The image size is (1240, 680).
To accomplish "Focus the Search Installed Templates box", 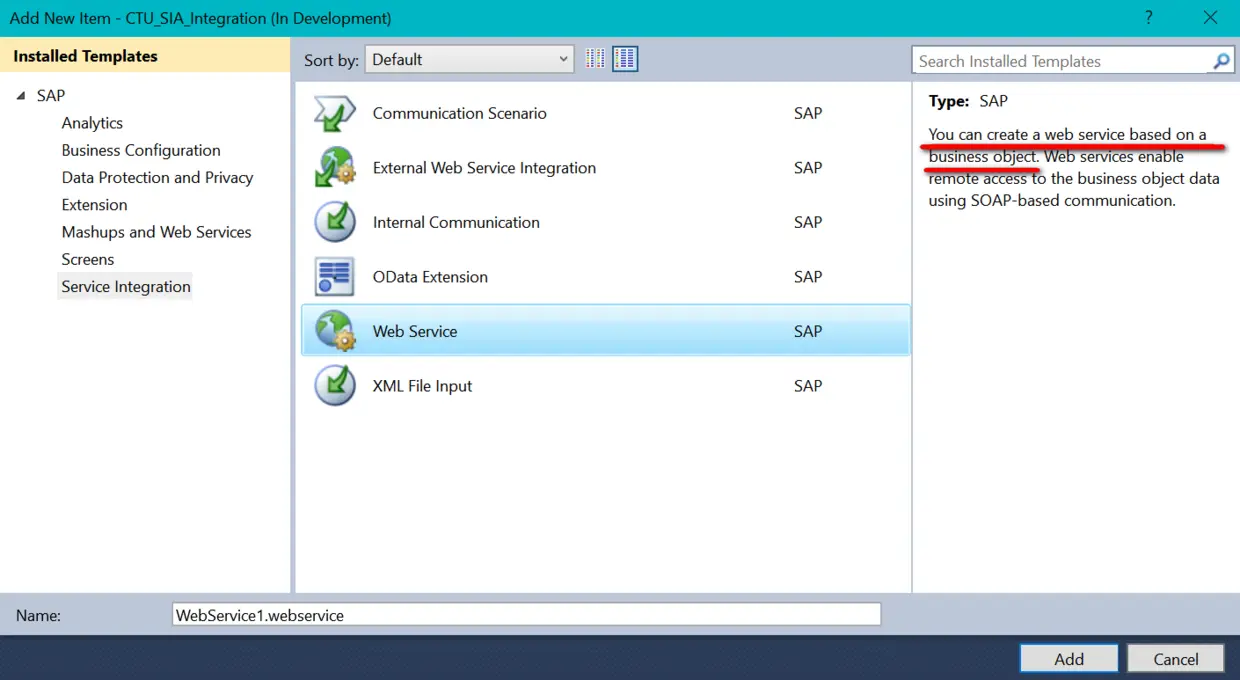I will coord(1061,61).
